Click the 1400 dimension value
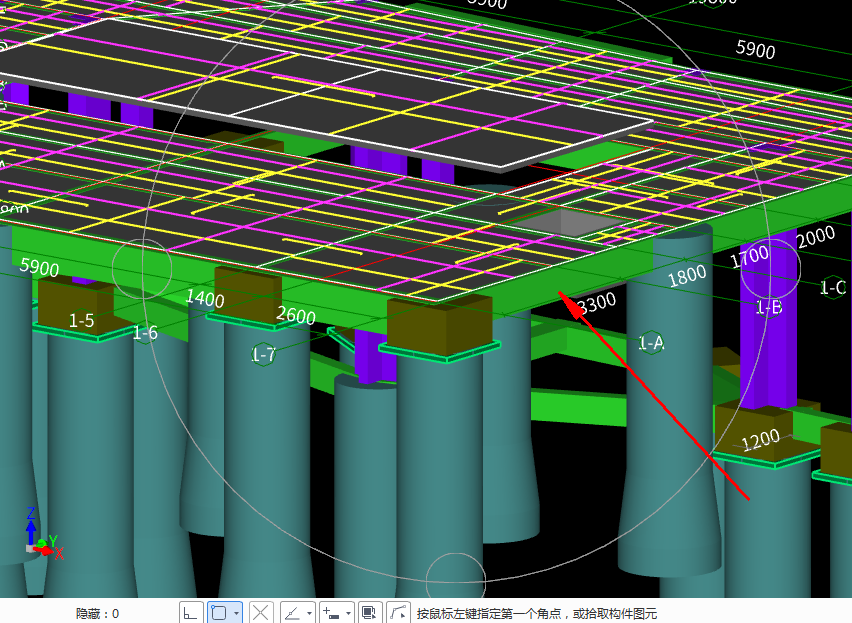Viewport: 852px width, 623px height. 205,298
